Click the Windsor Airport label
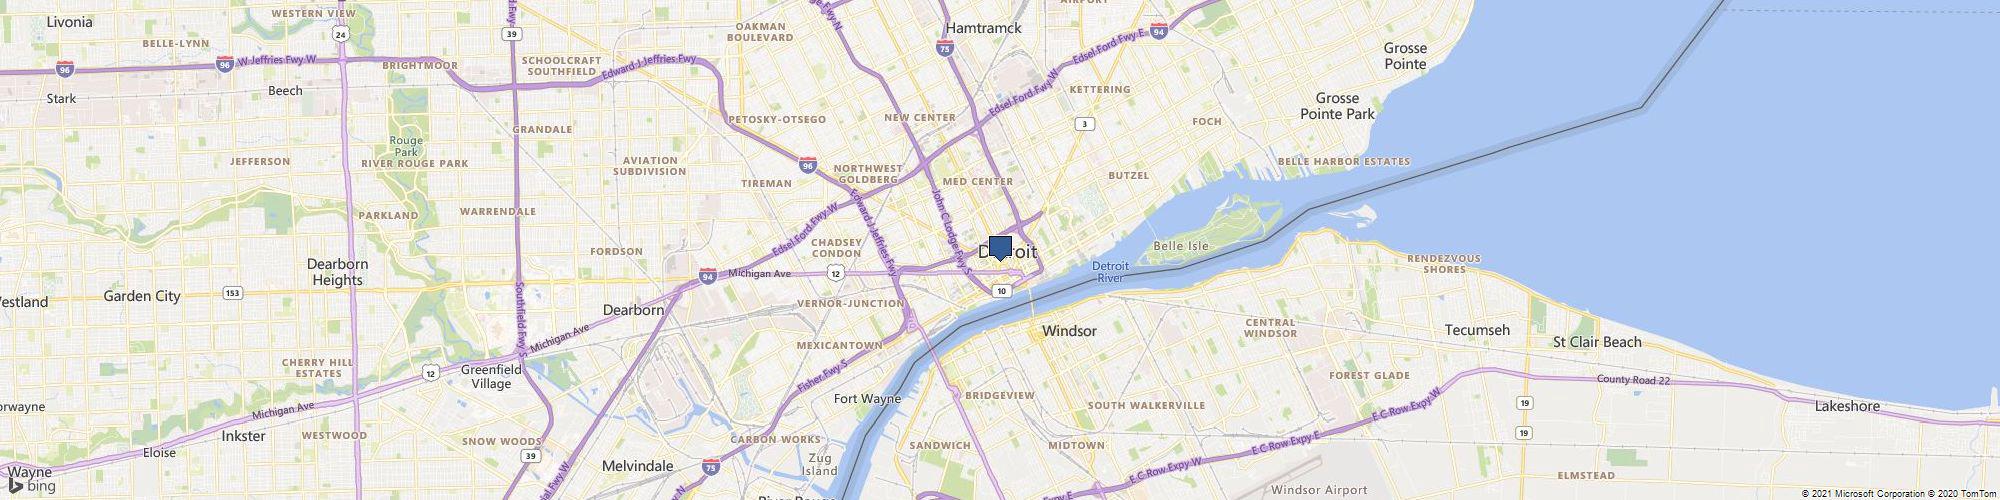Screen dimensions: 2000x500 (x=1319, y=490)
